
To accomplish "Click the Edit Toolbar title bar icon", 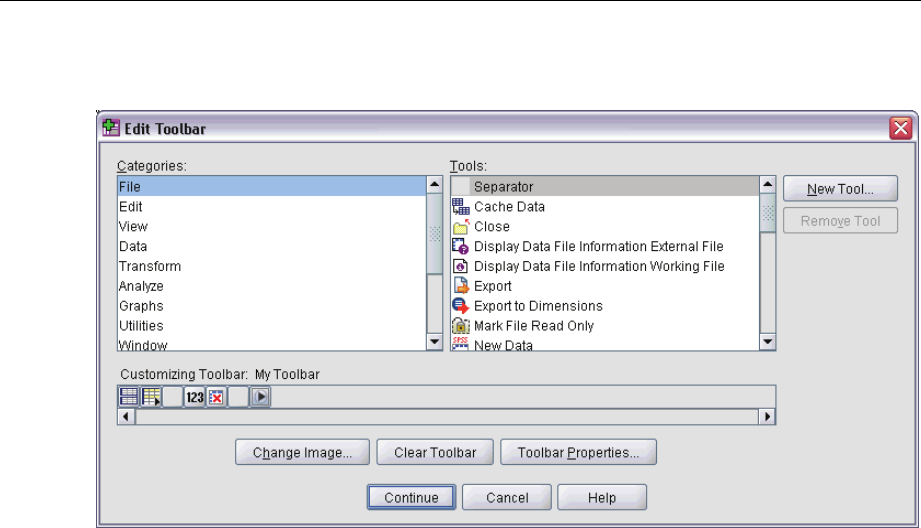I will point(110,127).
